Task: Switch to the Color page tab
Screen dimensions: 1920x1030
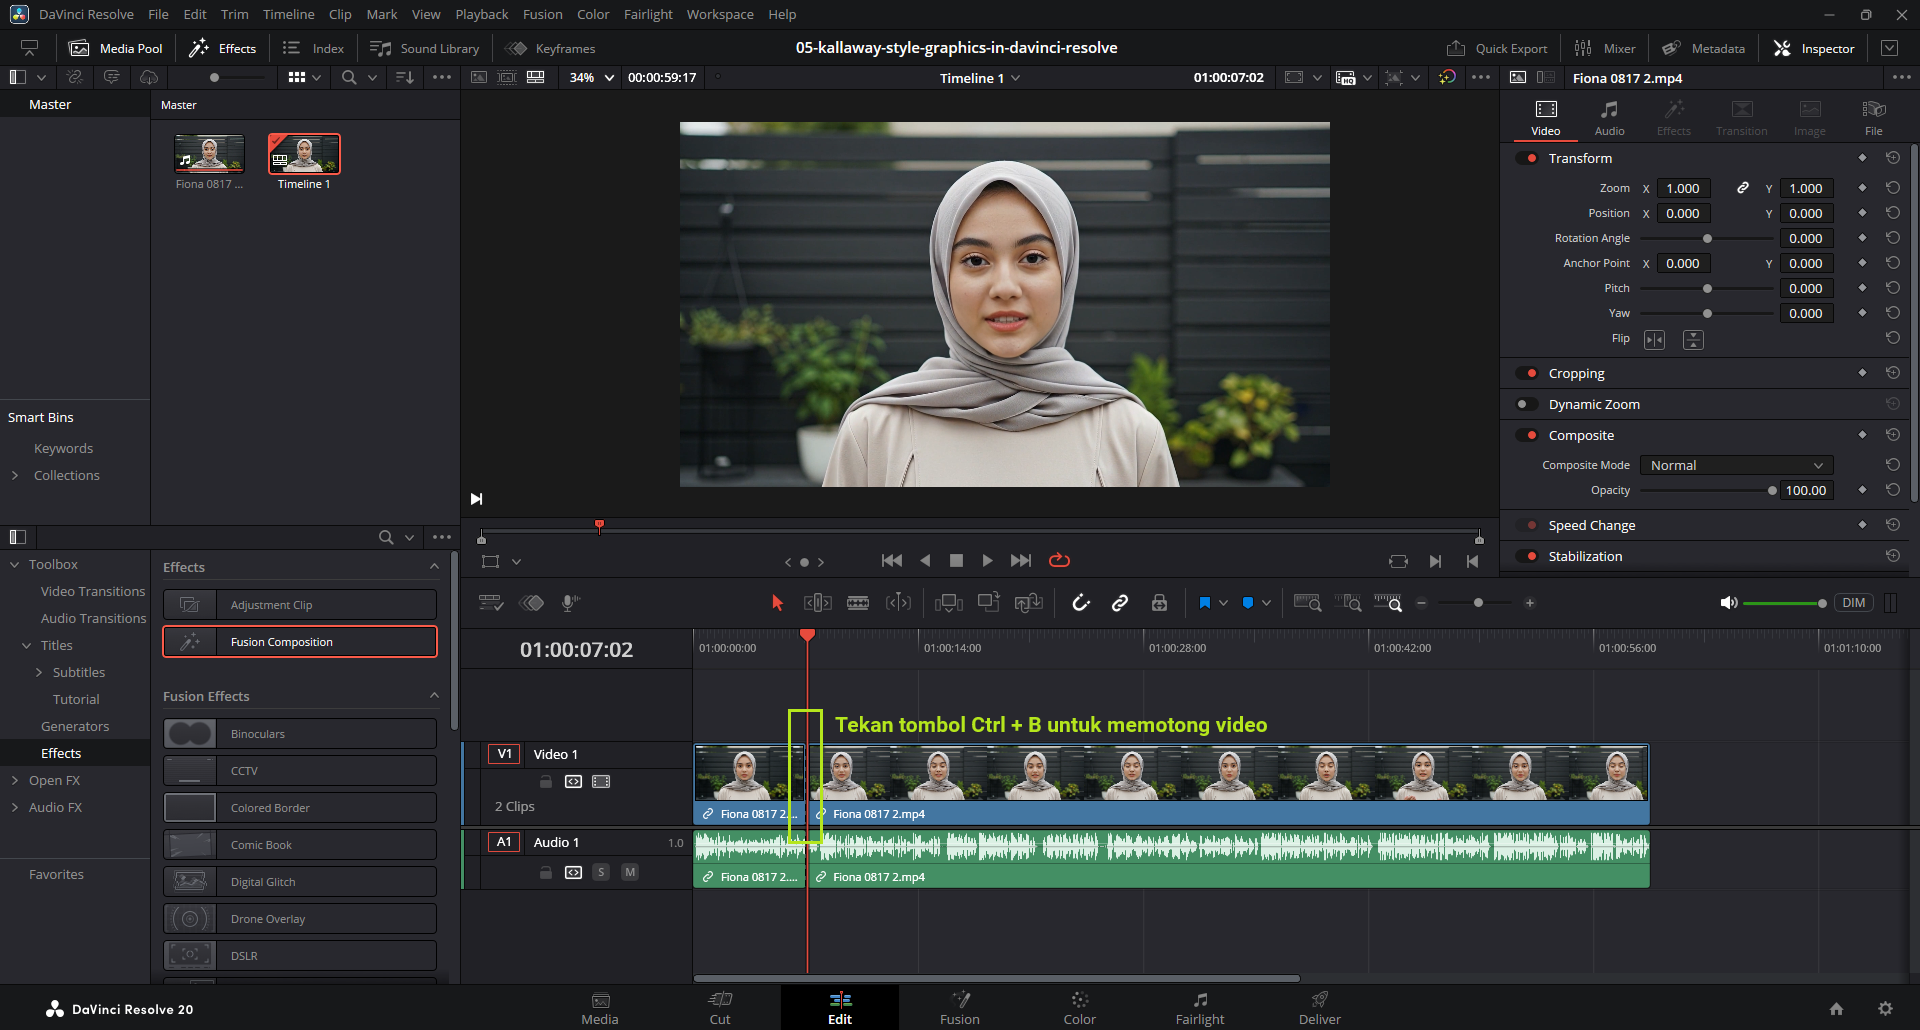Action: pyautogui.click(x=1079, y=1008)
